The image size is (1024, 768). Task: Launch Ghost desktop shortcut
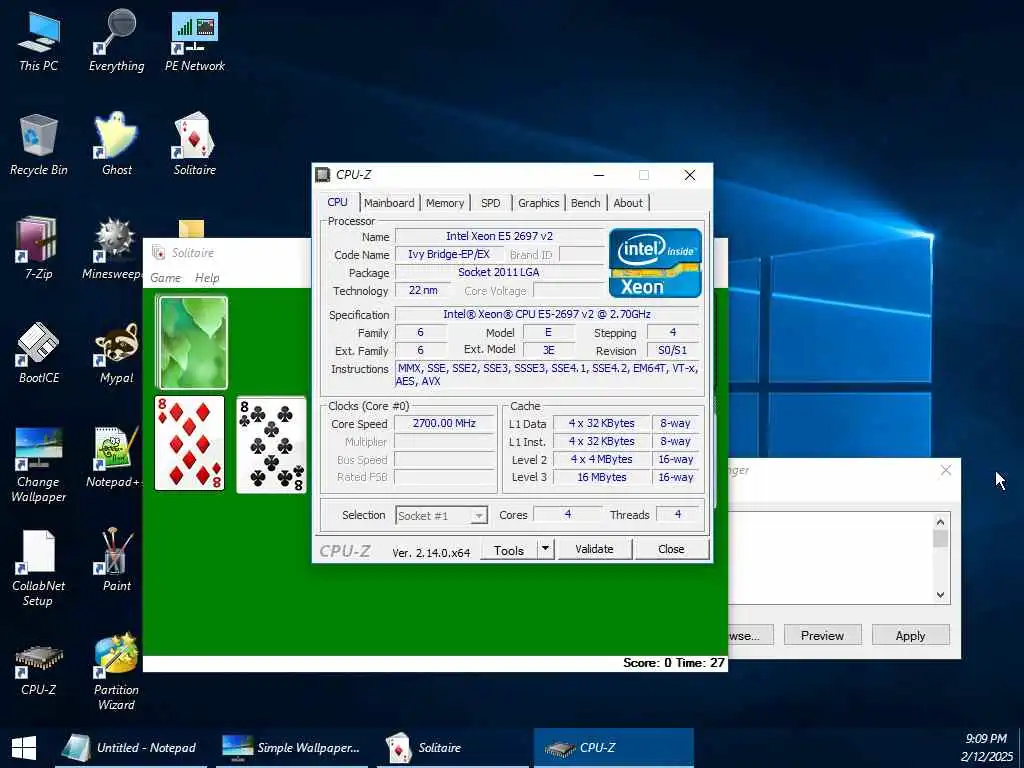point(116,145)
